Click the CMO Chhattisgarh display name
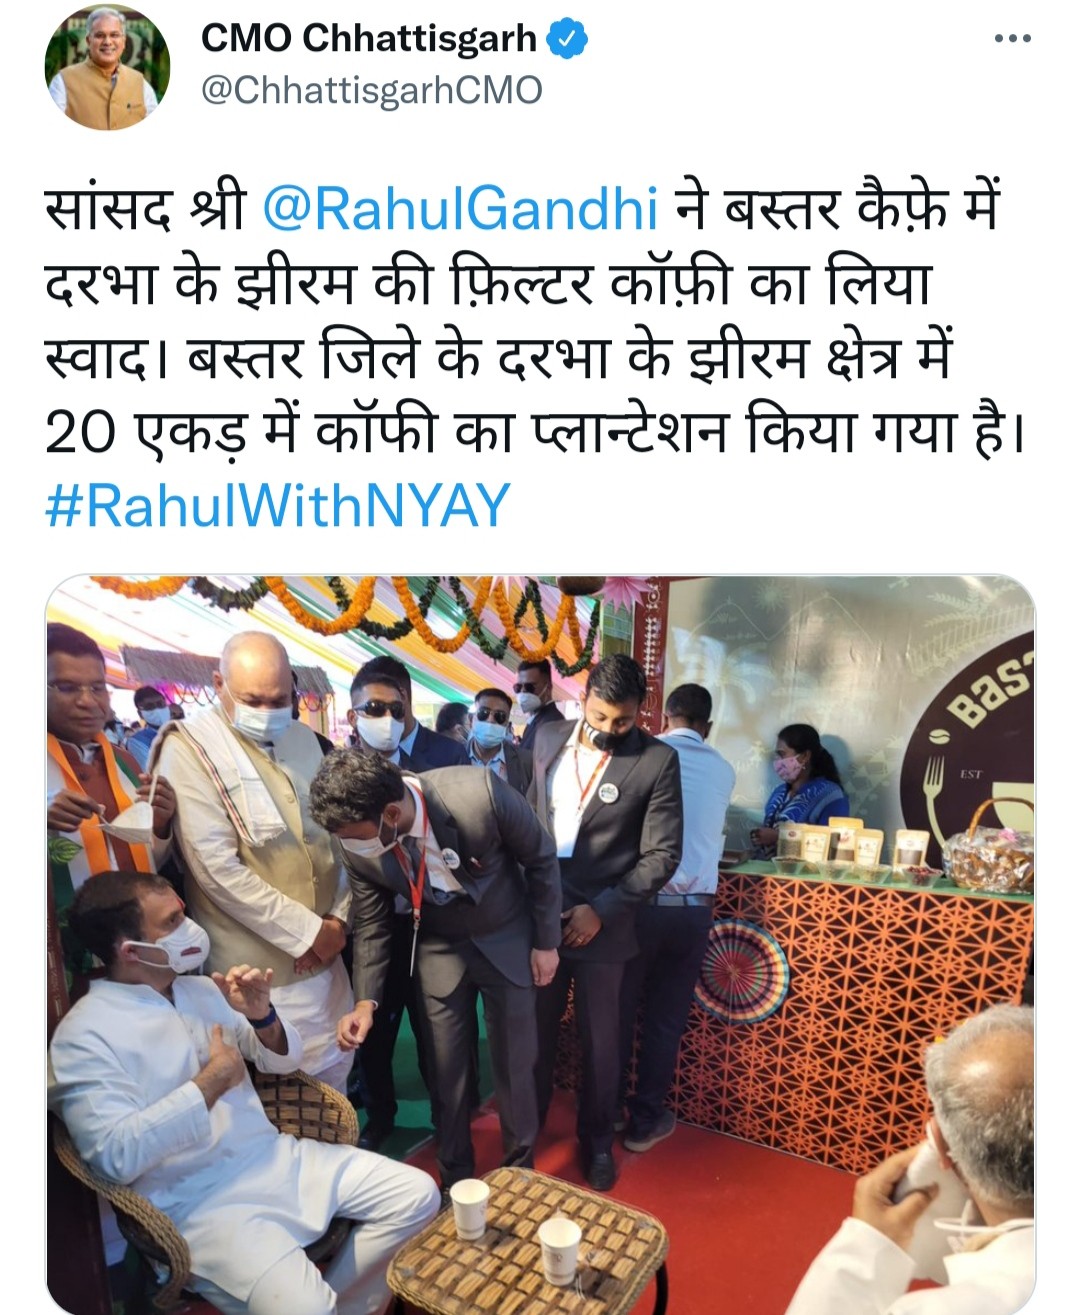The height and width of the screenshot is (1315, 1080). tap(369, 39)
